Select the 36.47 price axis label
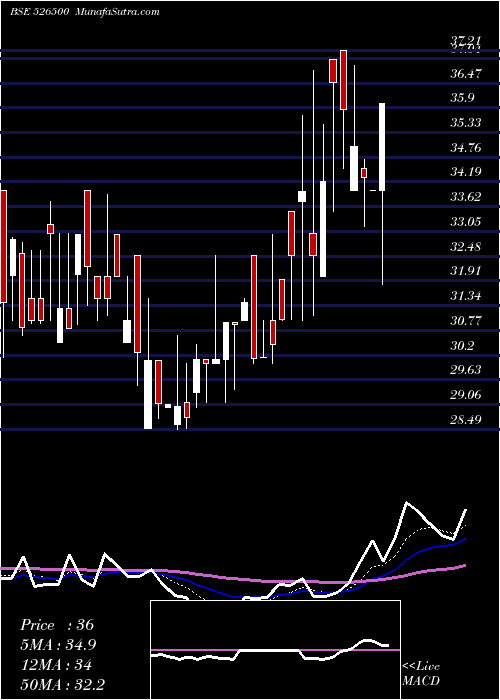 pyautogui.click(x=466, y=73)
